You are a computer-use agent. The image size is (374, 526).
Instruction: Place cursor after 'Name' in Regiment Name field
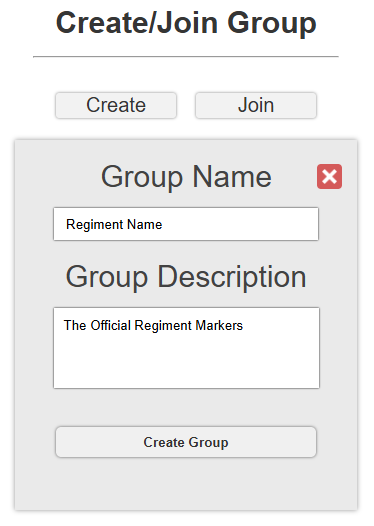coord(163,224)
